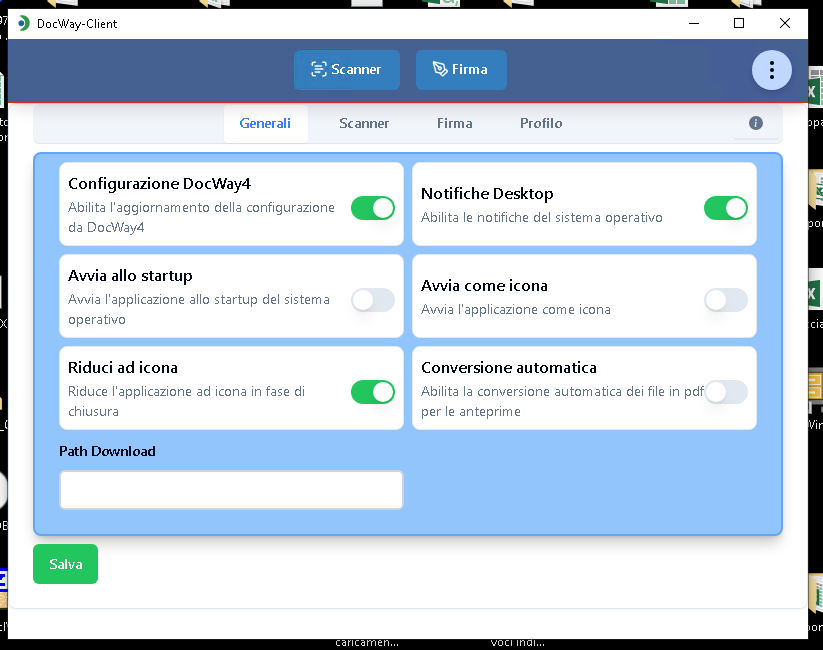823x650 pixels.
Task: Turn off Riduci ad icona toggle
Action: [372, 392]
